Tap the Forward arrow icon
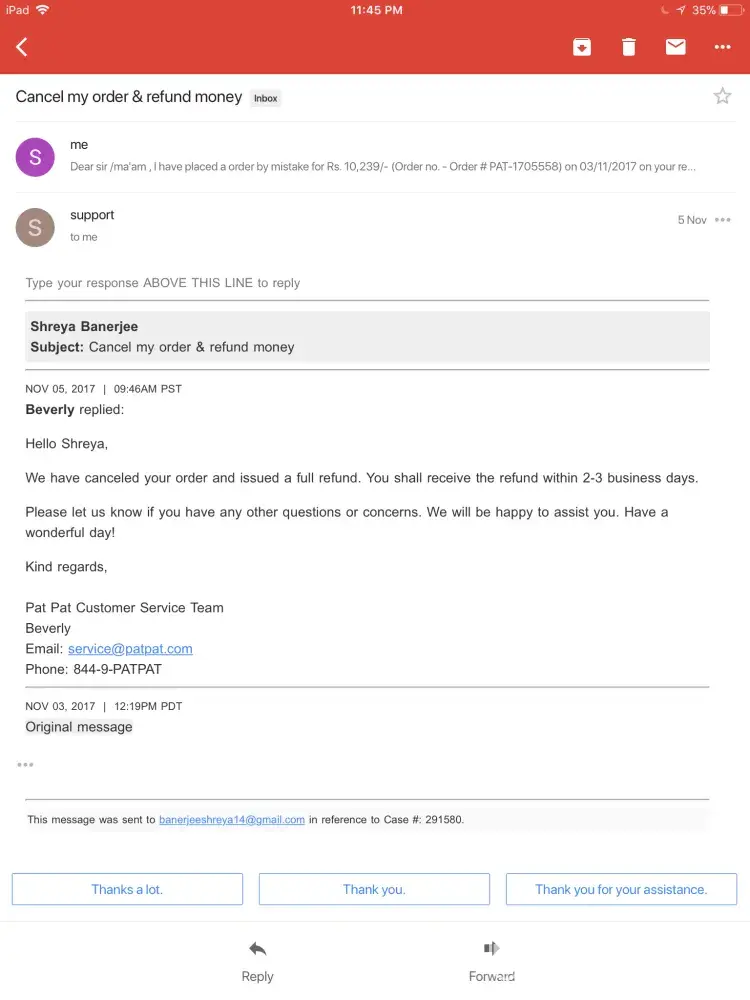The image size is (750, 1000). click(491, 948)
